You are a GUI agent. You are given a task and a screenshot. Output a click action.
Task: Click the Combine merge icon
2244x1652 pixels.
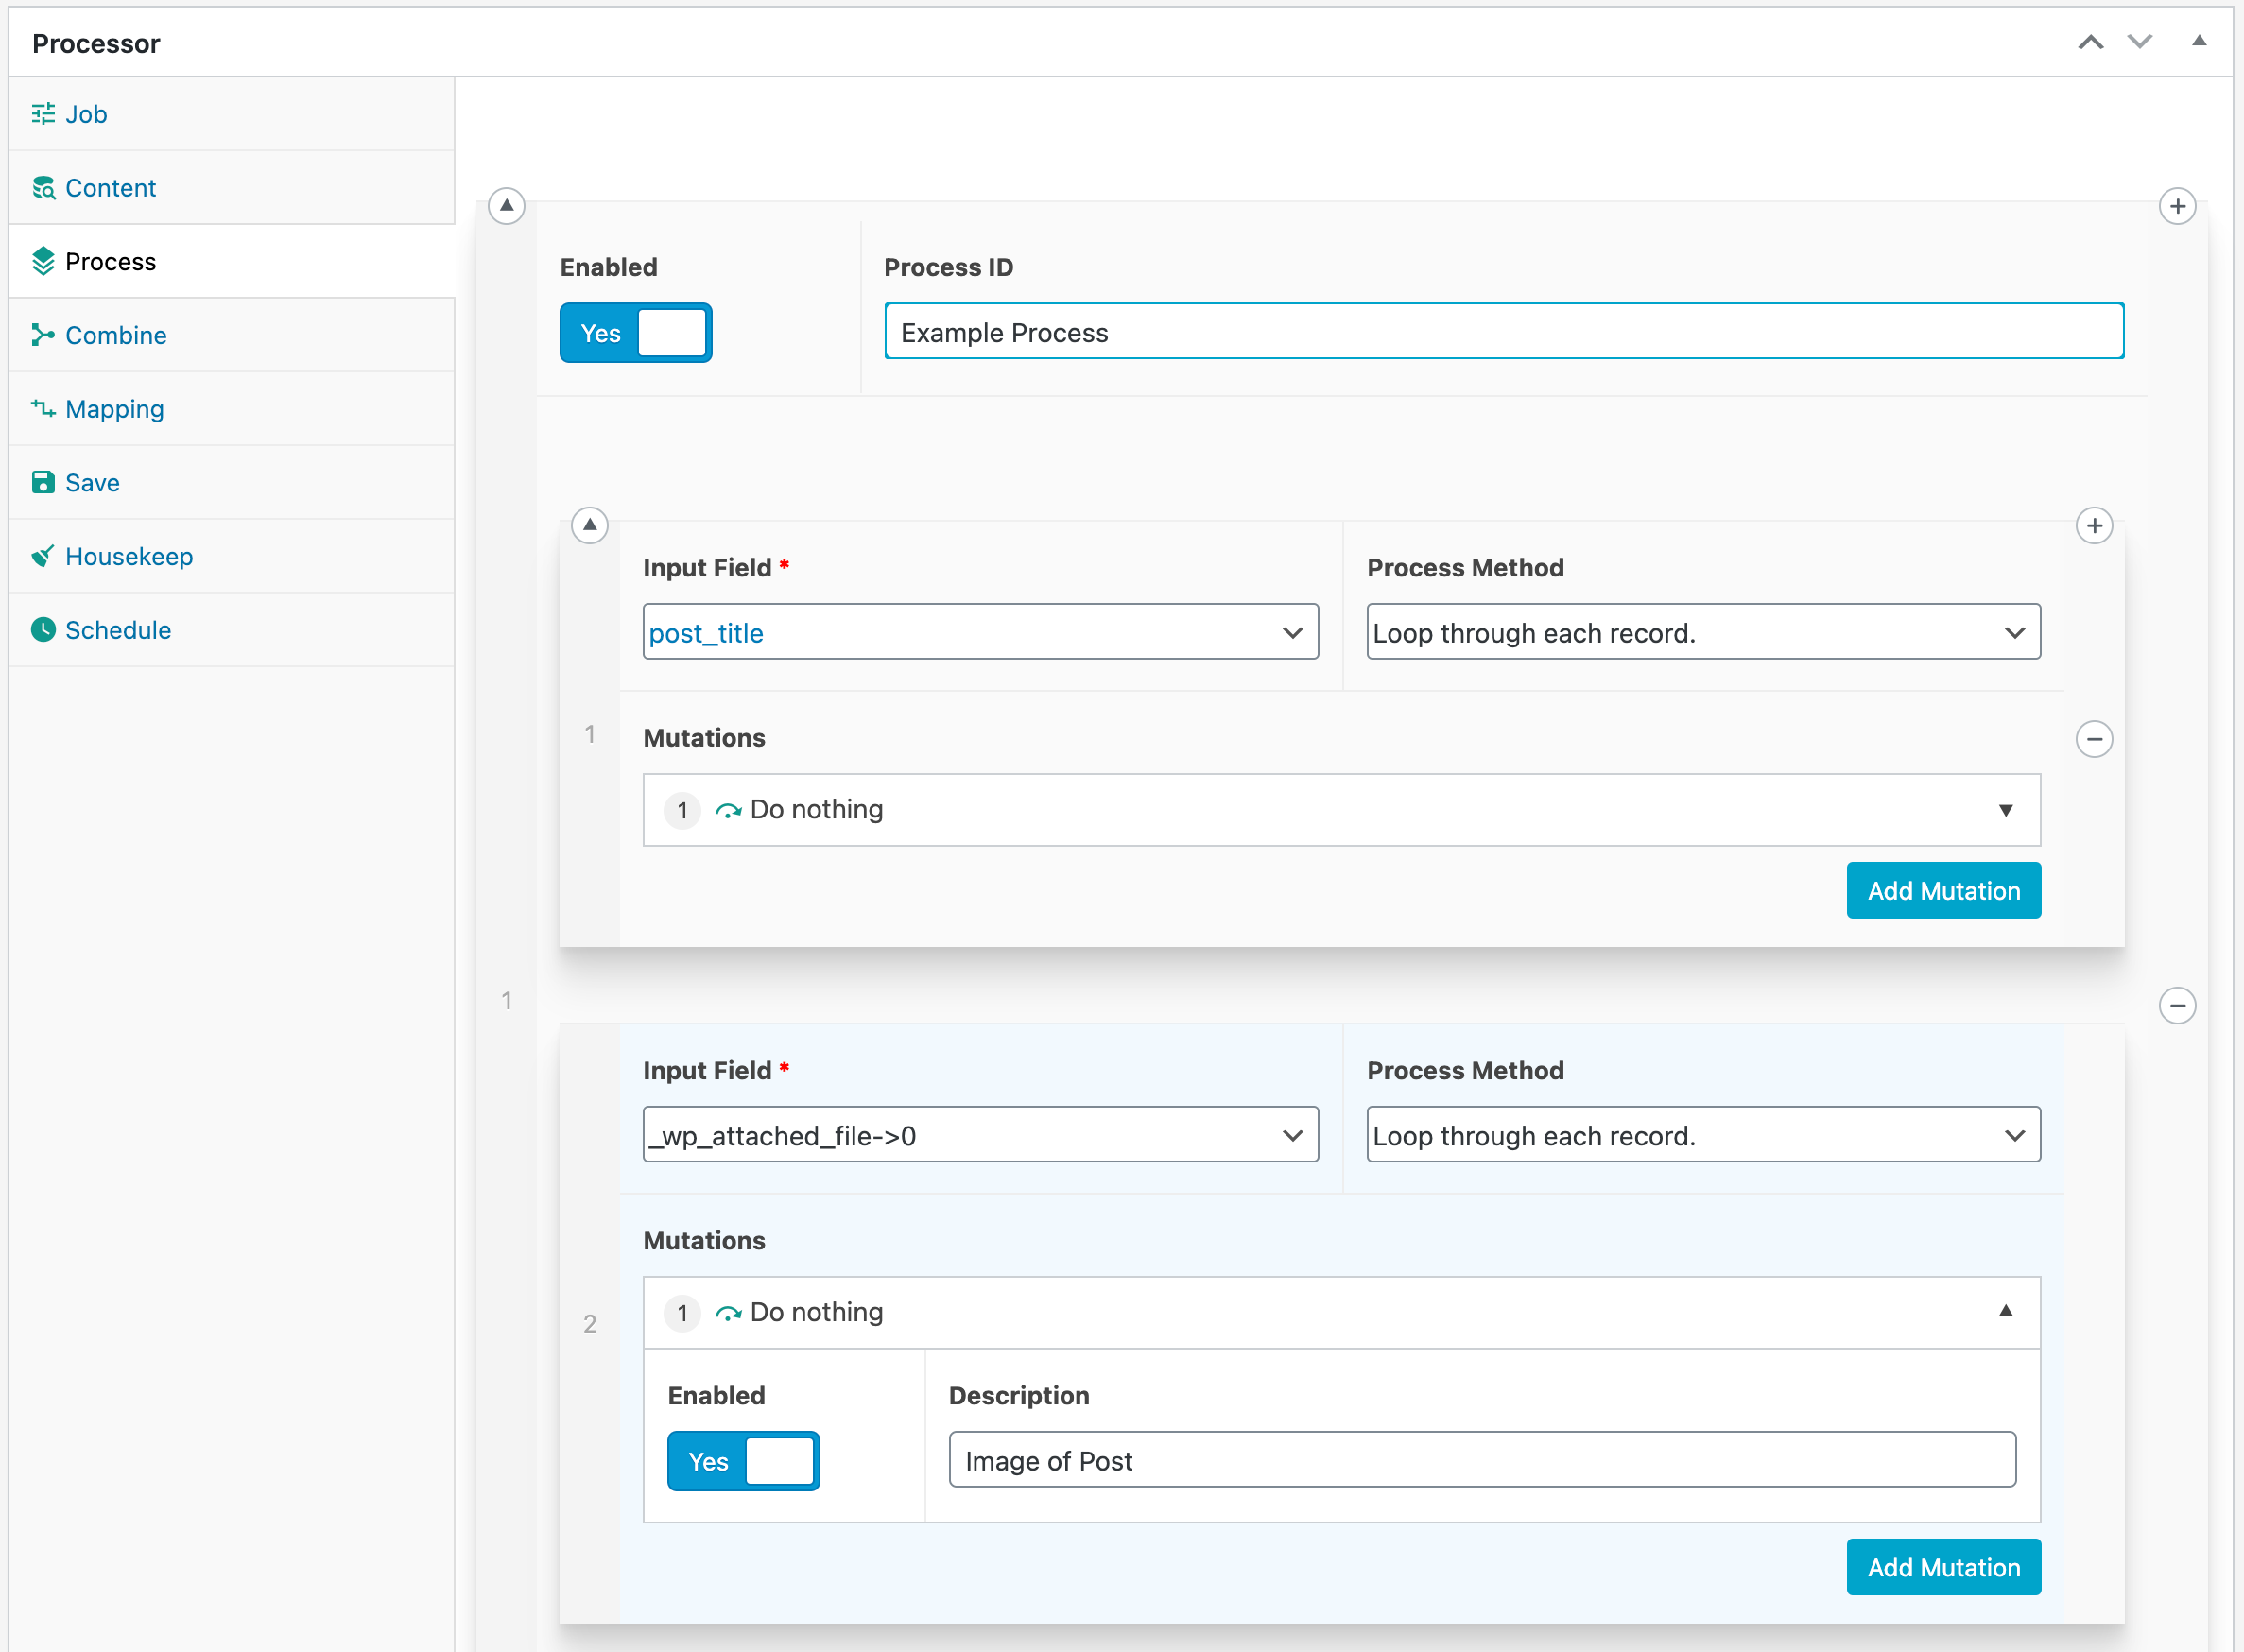pyautogui.click(x=43, y=335)
